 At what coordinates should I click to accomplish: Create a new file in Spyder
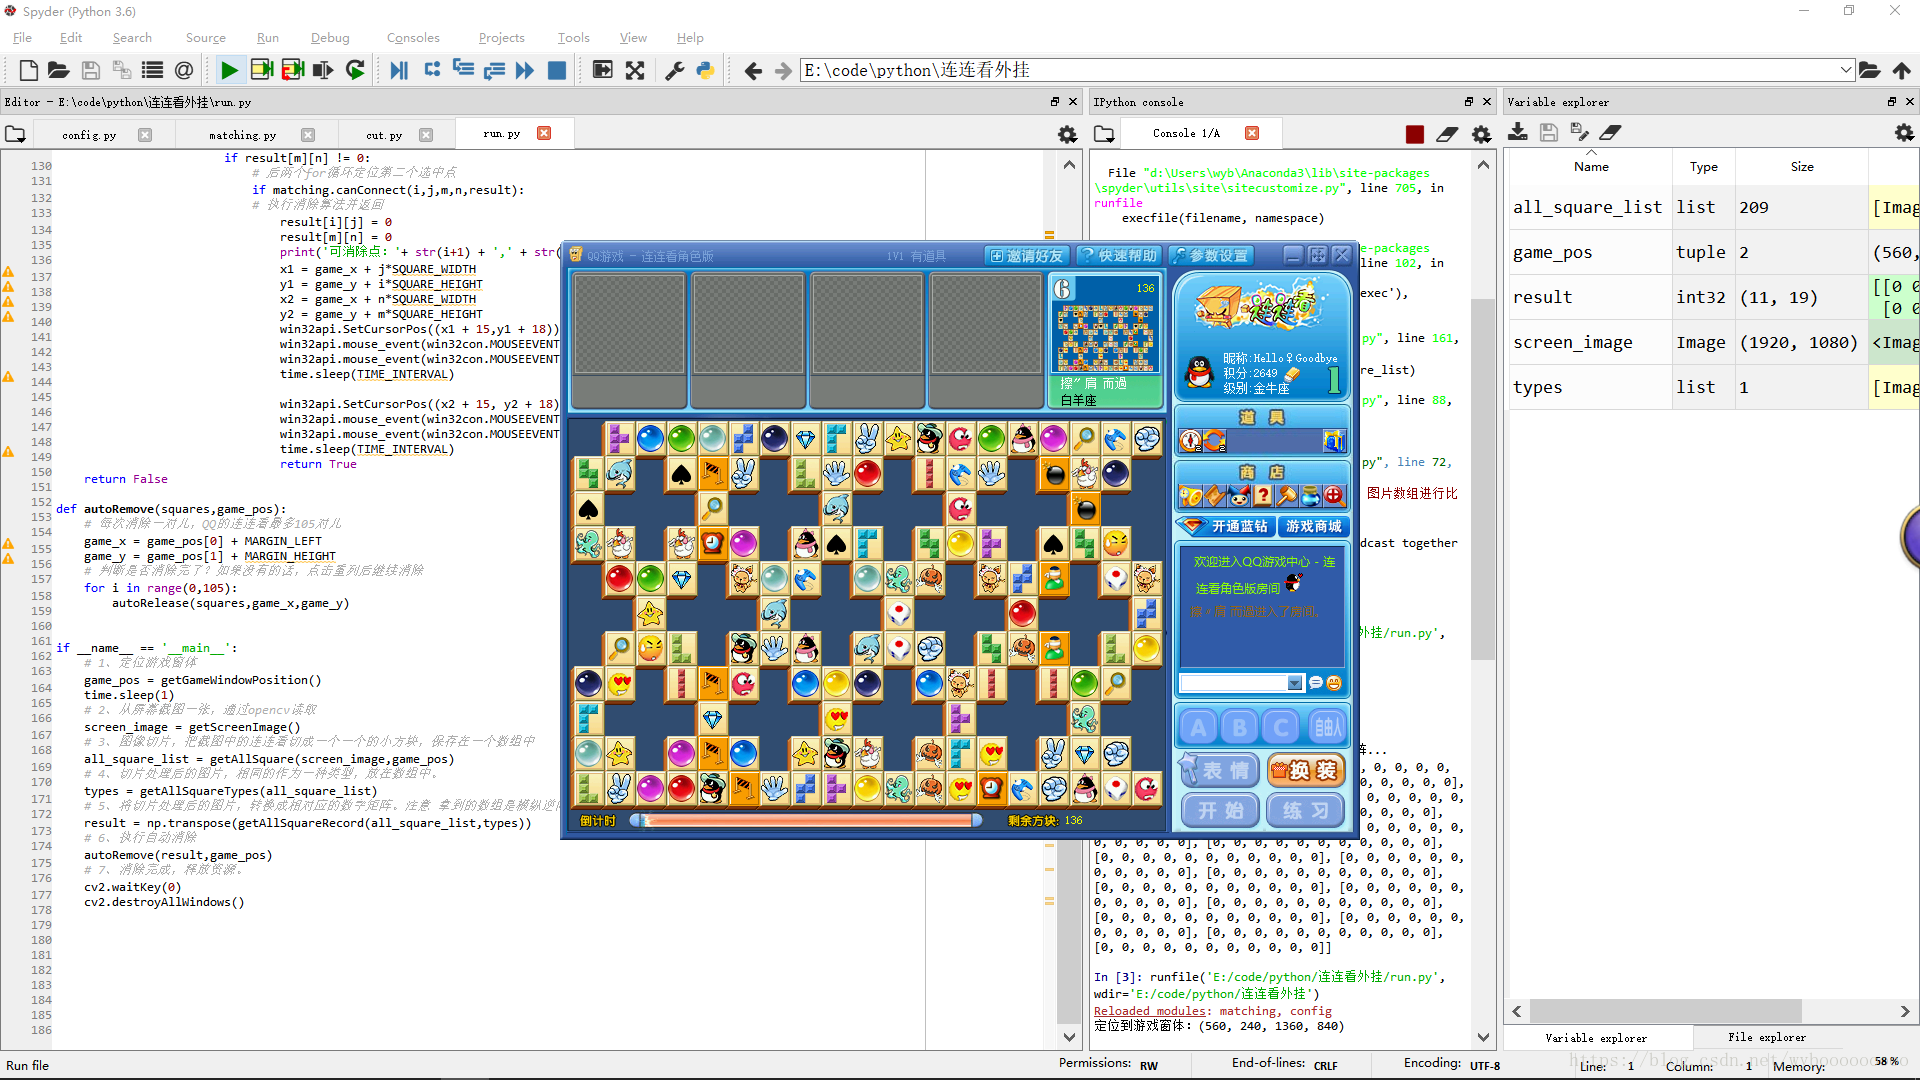pos(28,70)
